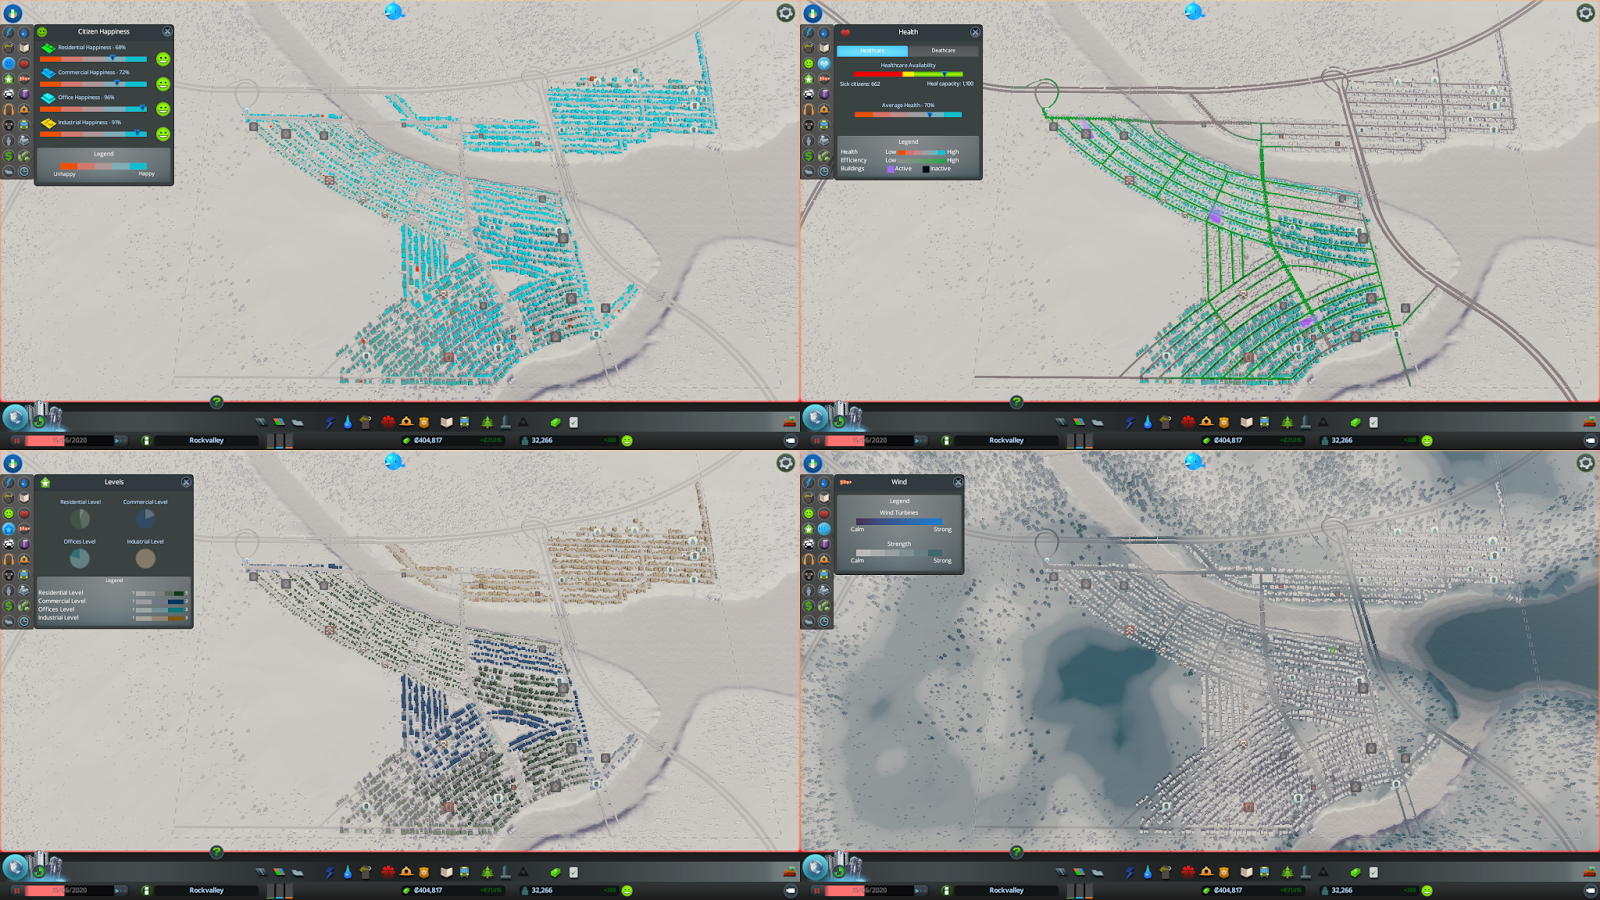Screen dimensions: 1600x900
Task: Toggle Crime info view beside Health panel
Action: 809,125
